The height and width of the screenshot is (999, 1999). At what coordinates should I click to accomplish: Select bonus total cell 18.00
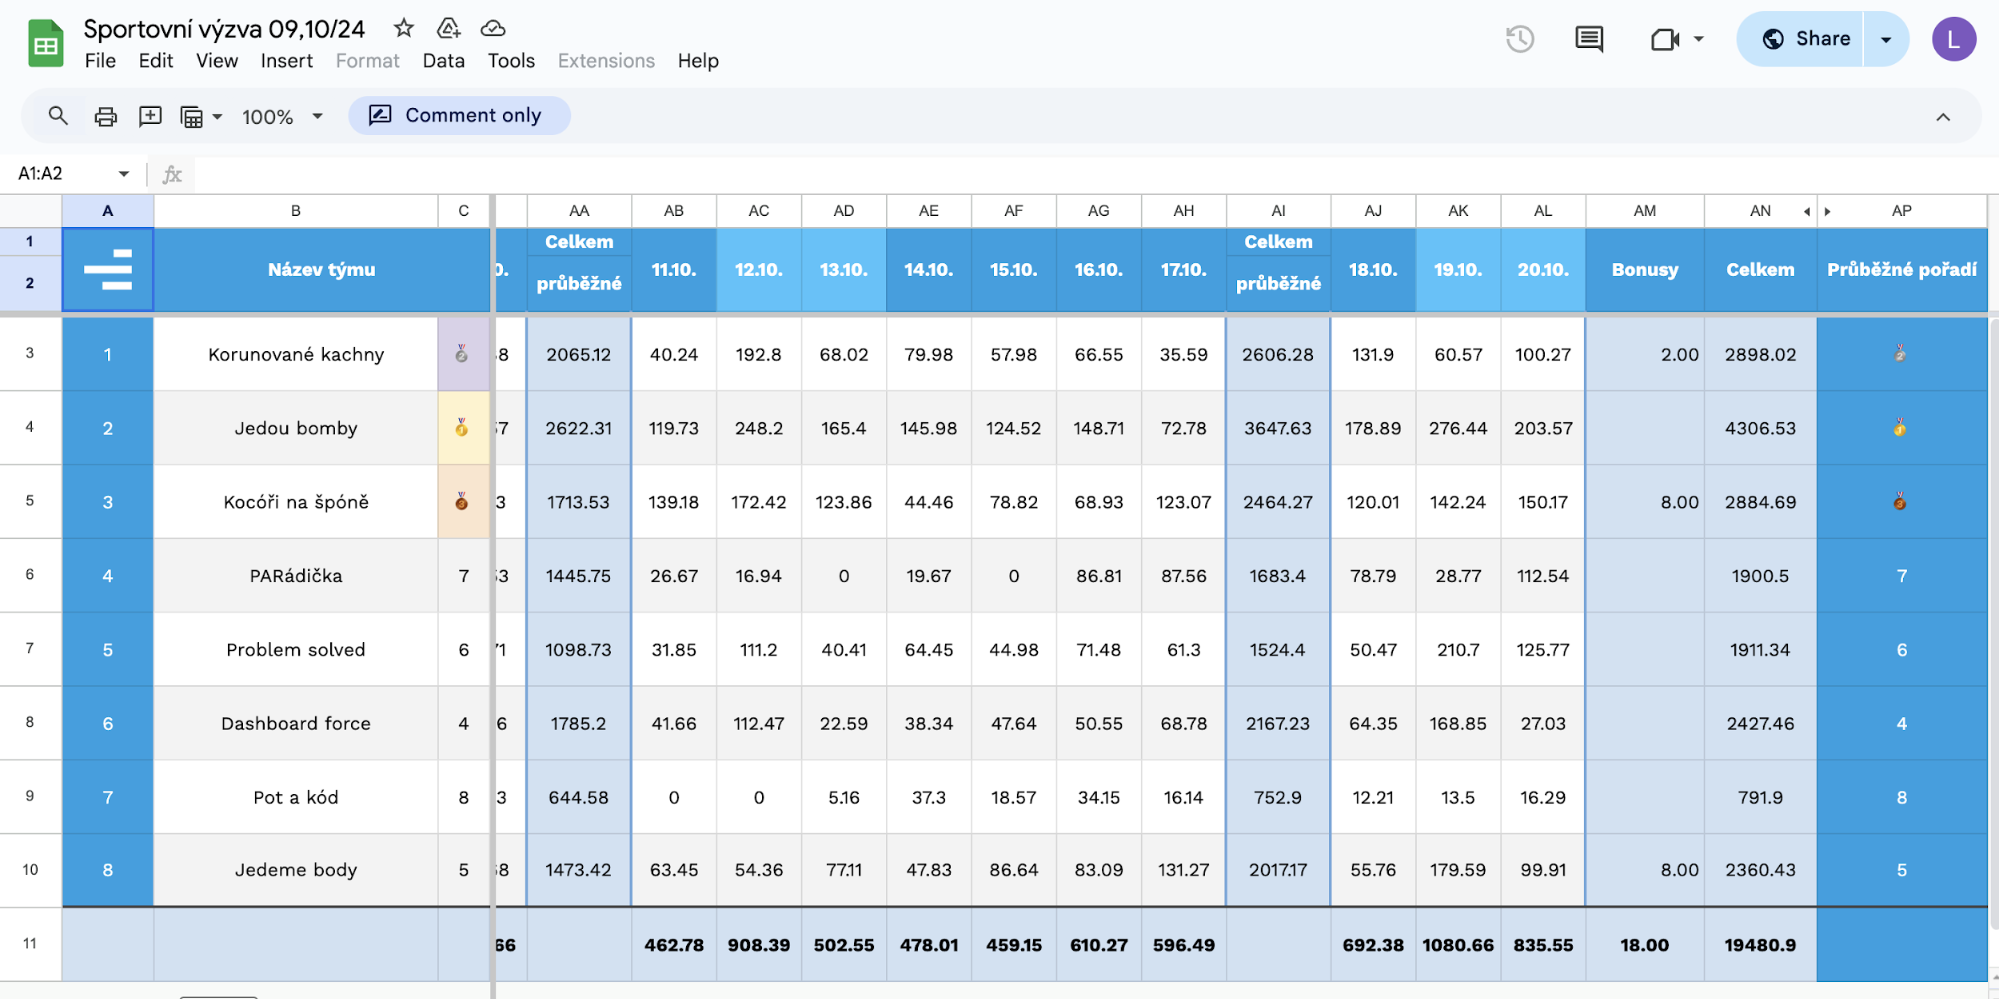(x=1645, y=944)
